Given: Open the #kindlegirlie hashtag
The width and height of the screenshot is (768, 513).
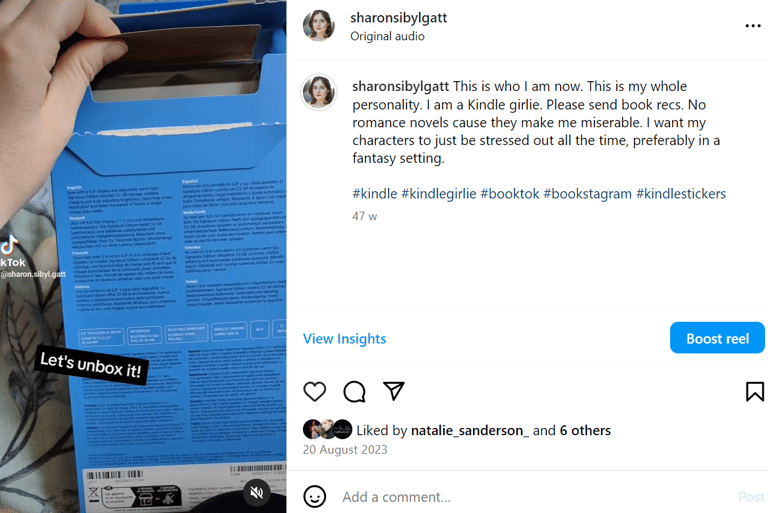Looking at the screenshot, I should click(x=439, y=194).
